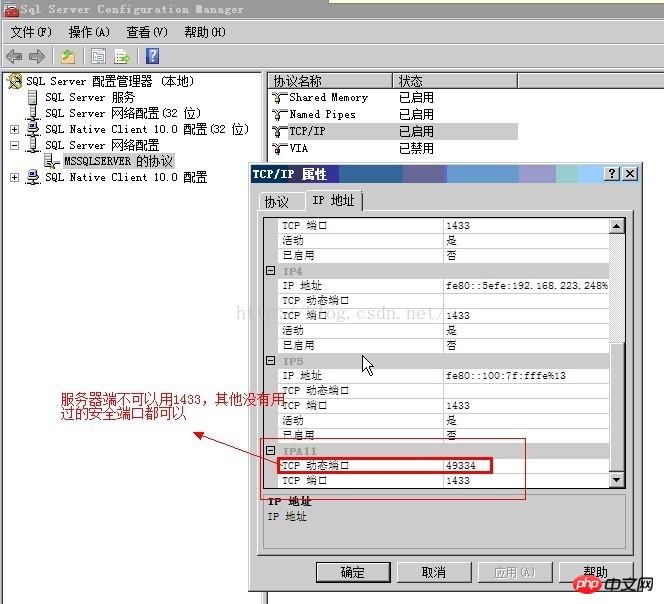Expand SQL Native Client 10.0 配置 node
The height and width of the screenshot is (604, 664).
point(14,177)
